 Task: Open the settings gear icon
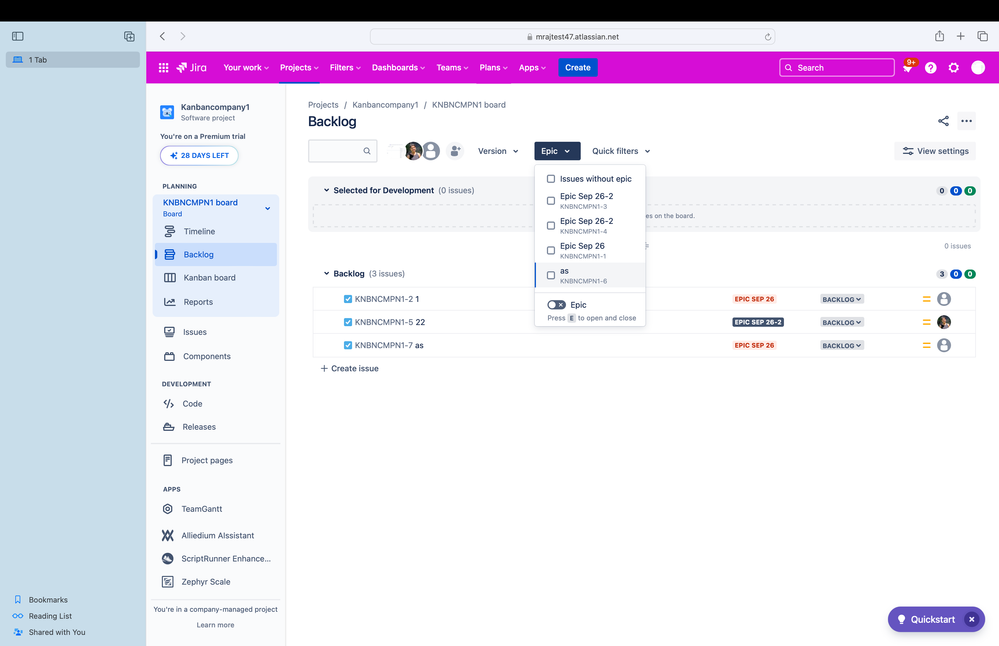tap(954, 68)
